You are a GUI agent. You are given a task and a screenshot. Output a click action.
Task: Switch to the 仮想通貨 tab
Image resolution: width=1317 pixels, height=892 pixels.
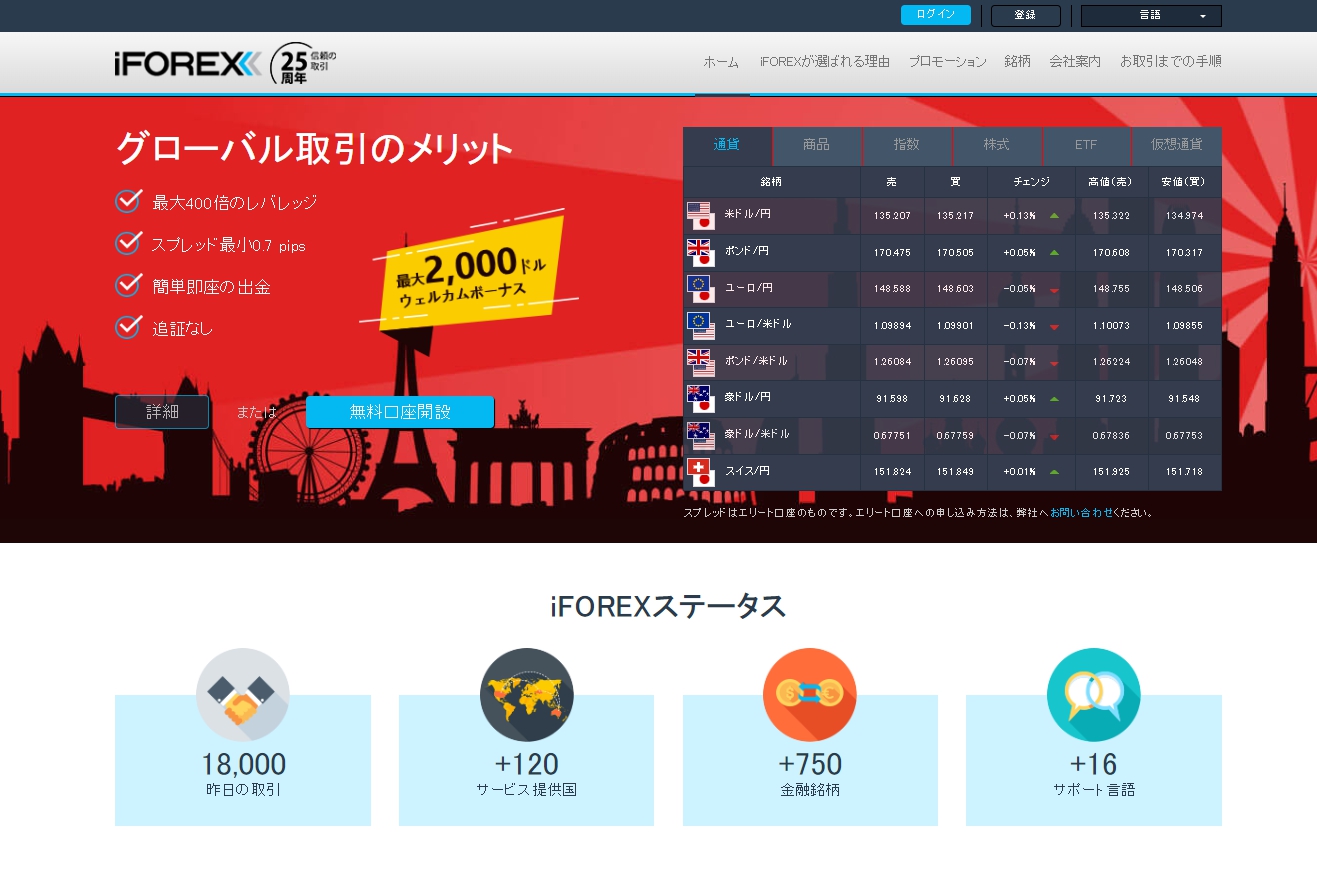click(x=1176, y=145)
